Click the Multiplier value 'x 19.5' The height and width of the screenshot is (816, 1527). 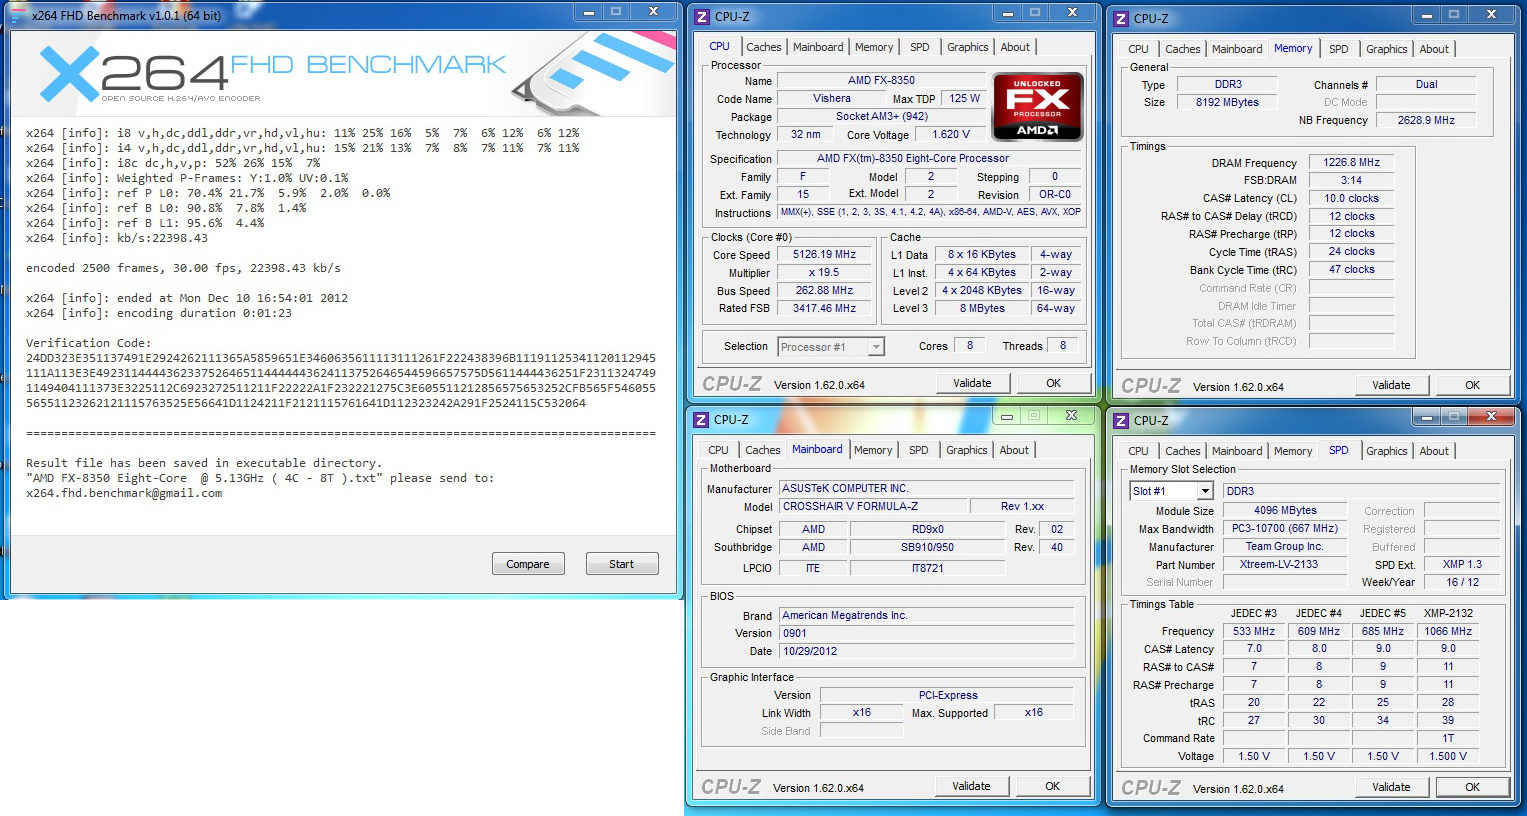pyautogui.click(x=825, y=272)
